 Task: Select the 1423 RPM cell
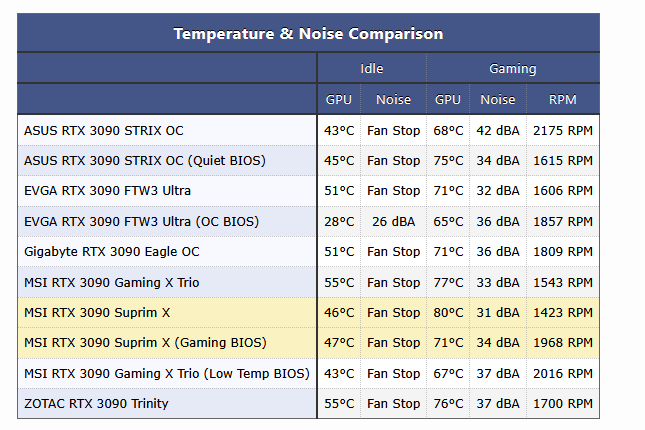pyautogui.click(x=563, y=312)
